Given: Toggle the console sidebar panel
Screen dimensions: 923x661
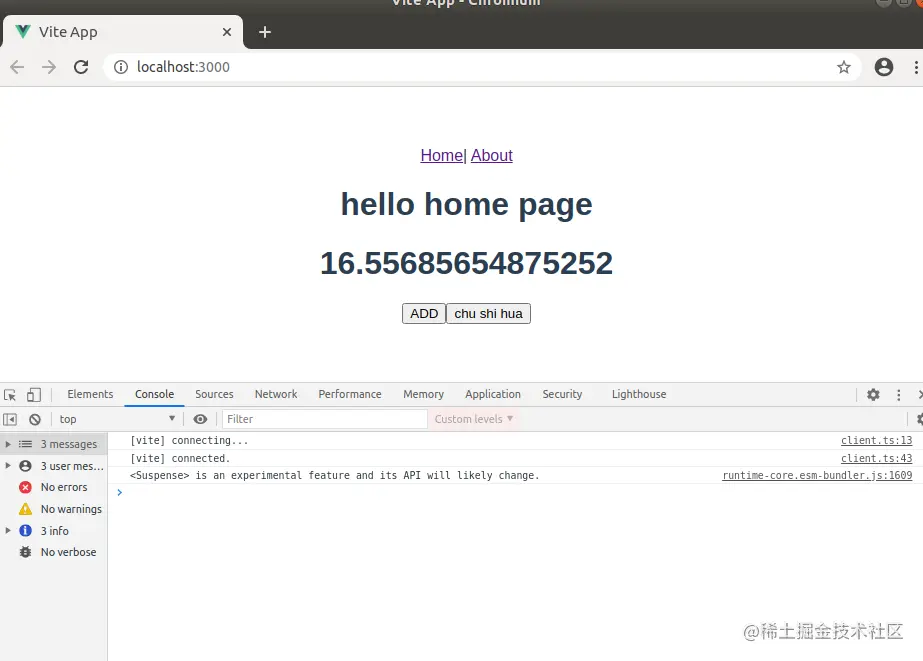Looking at the screenshot, I should (x=10, y=419).
